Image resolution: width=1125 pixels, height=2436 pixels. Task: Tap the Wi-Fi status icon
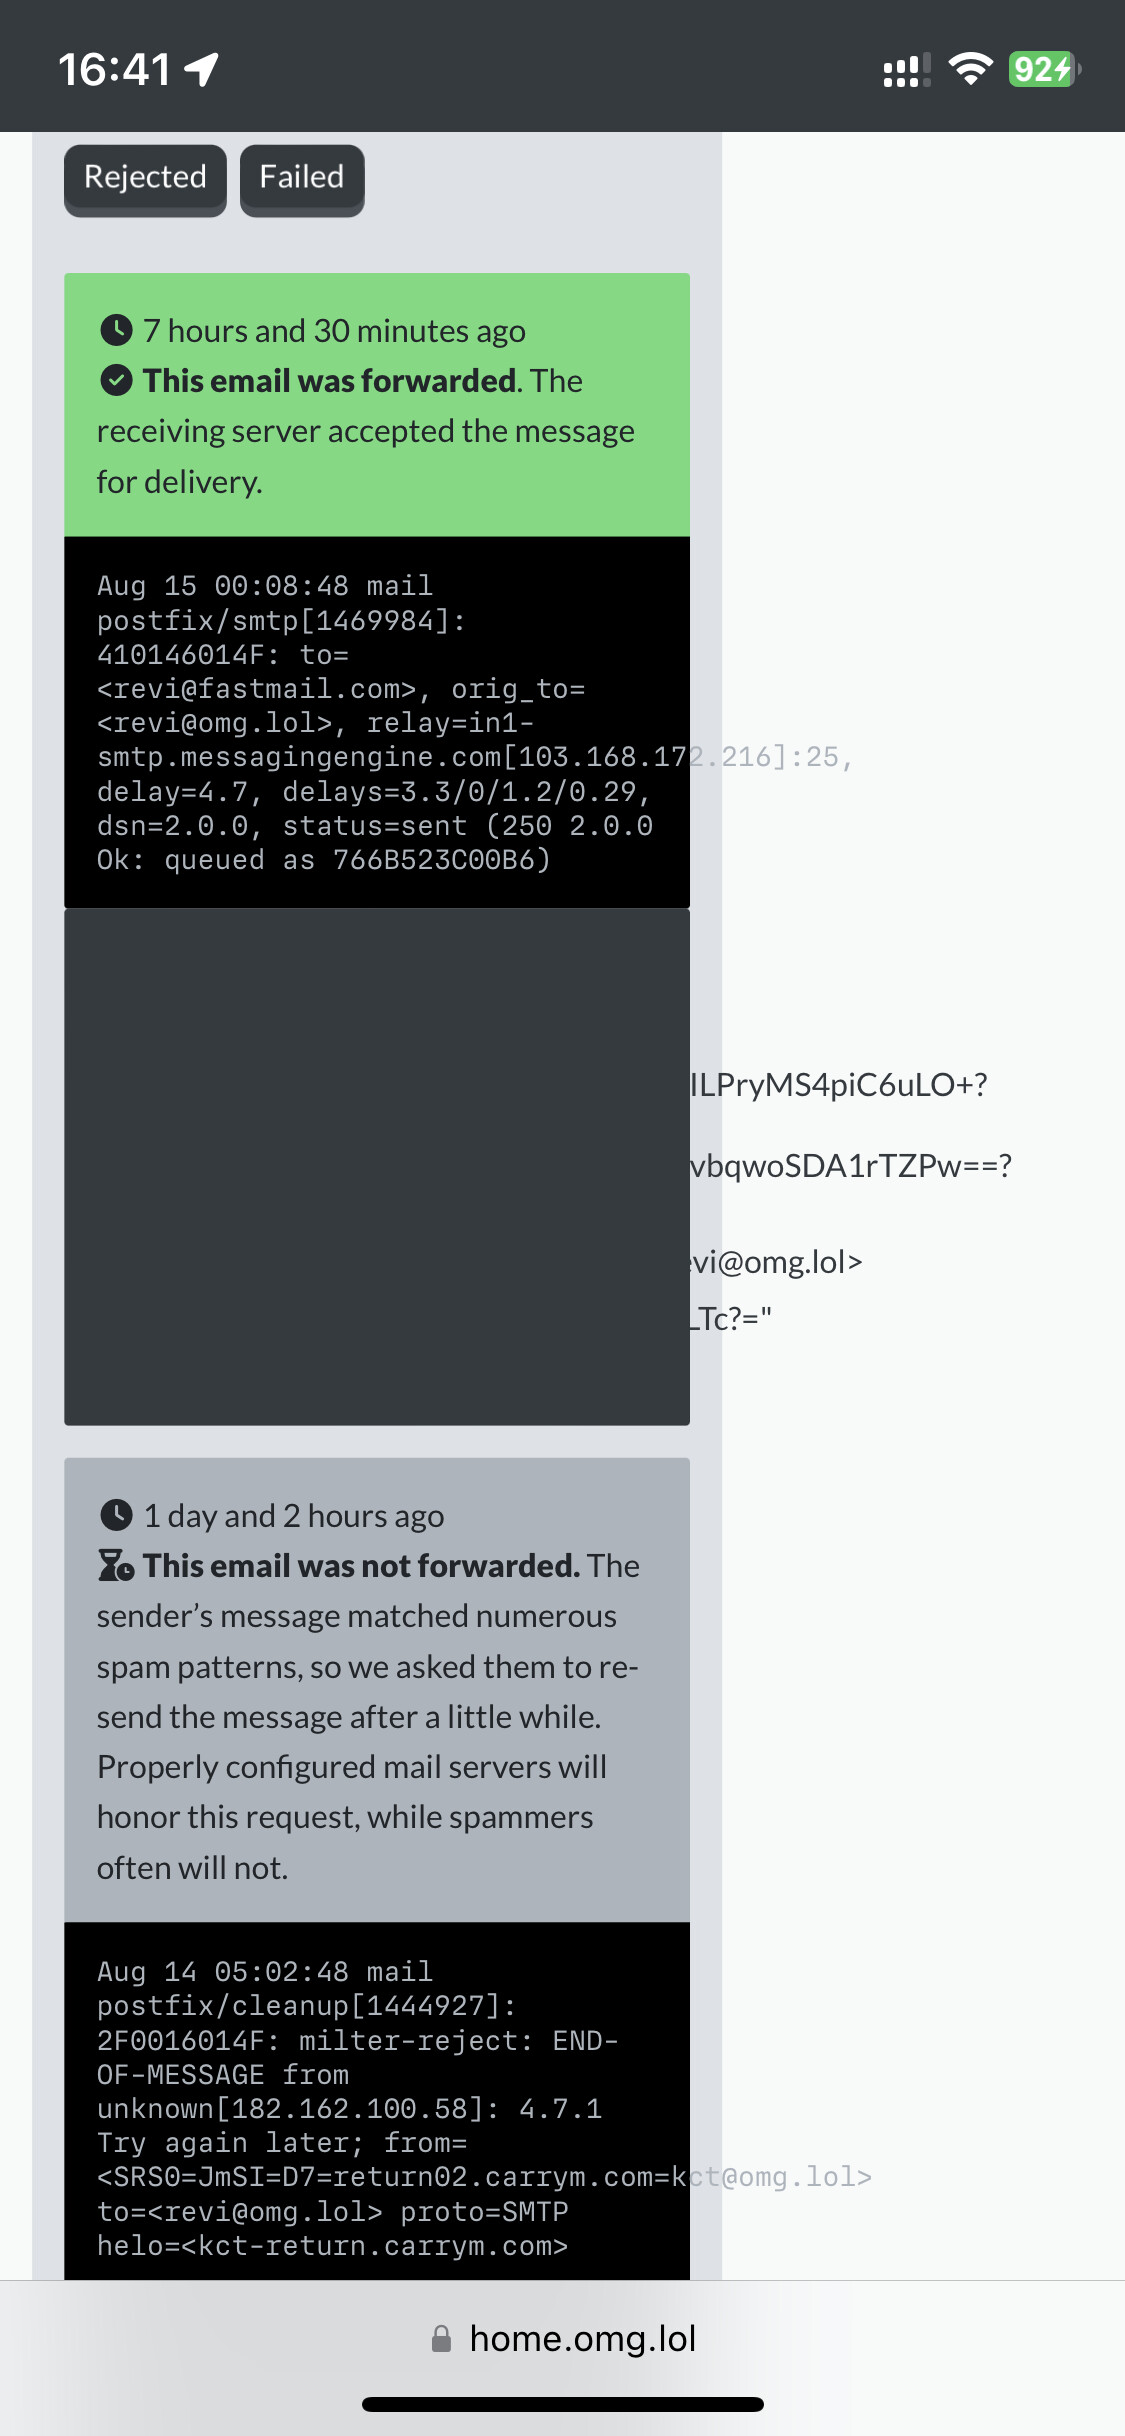[x=970, y=69]
